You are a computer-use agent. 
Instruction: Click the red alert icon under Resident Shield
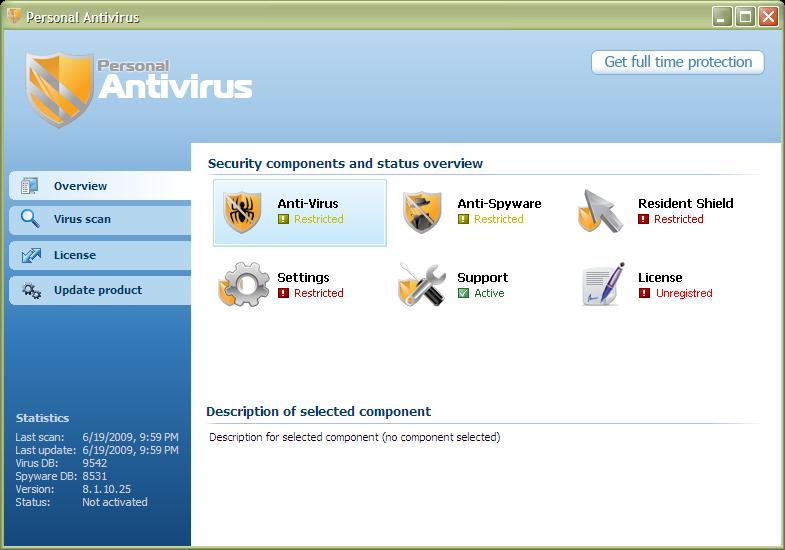643,219
